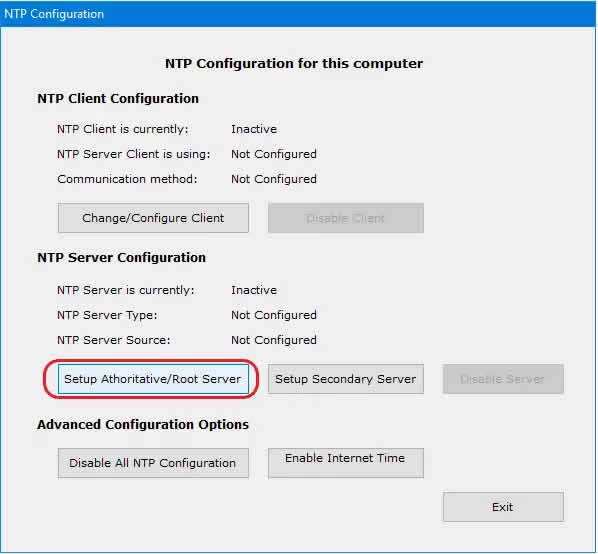Click the 'NTP Configuration for this computer' heading
The width and height of the screenshot is (598, 554).
click(294, 63)
